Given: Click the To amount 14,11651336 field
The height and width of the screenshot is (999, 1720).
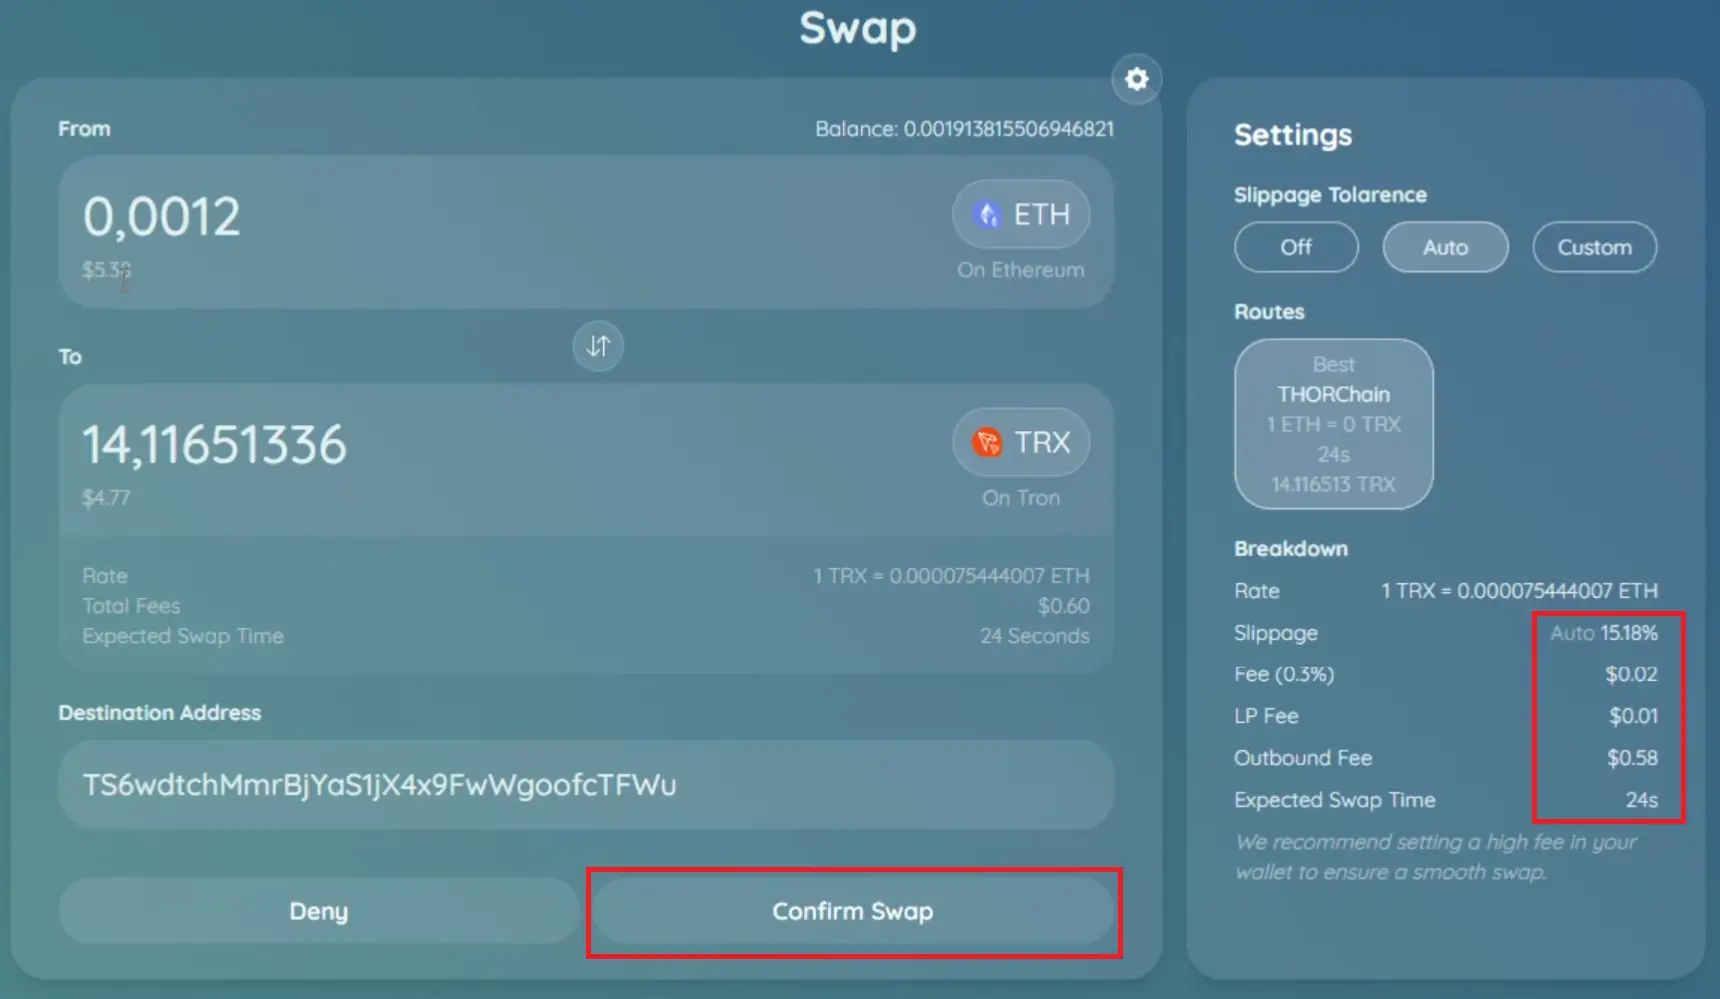Looking at the screenshot, I should [214, 445].
